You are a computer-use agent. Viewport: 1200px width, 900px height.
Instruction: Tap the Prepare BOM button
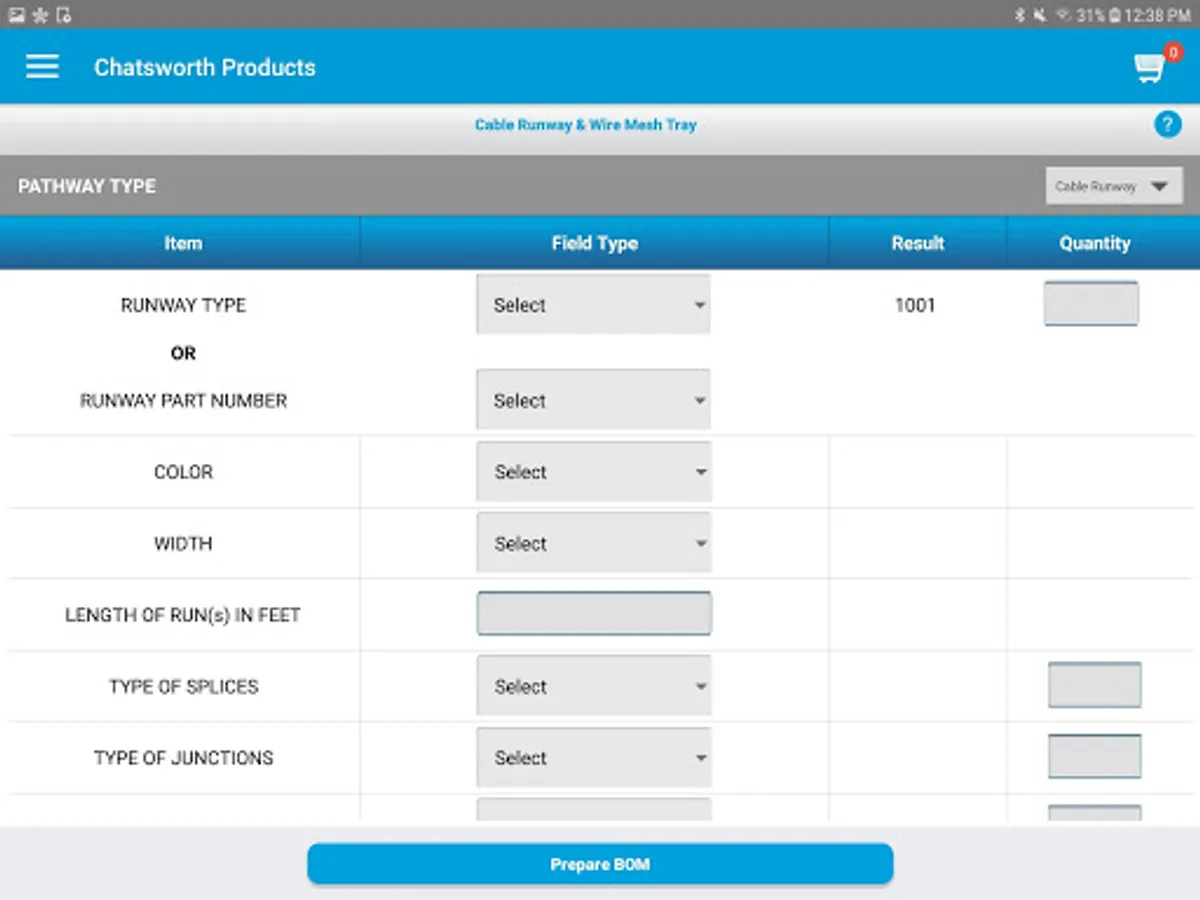tap(600, 864)
